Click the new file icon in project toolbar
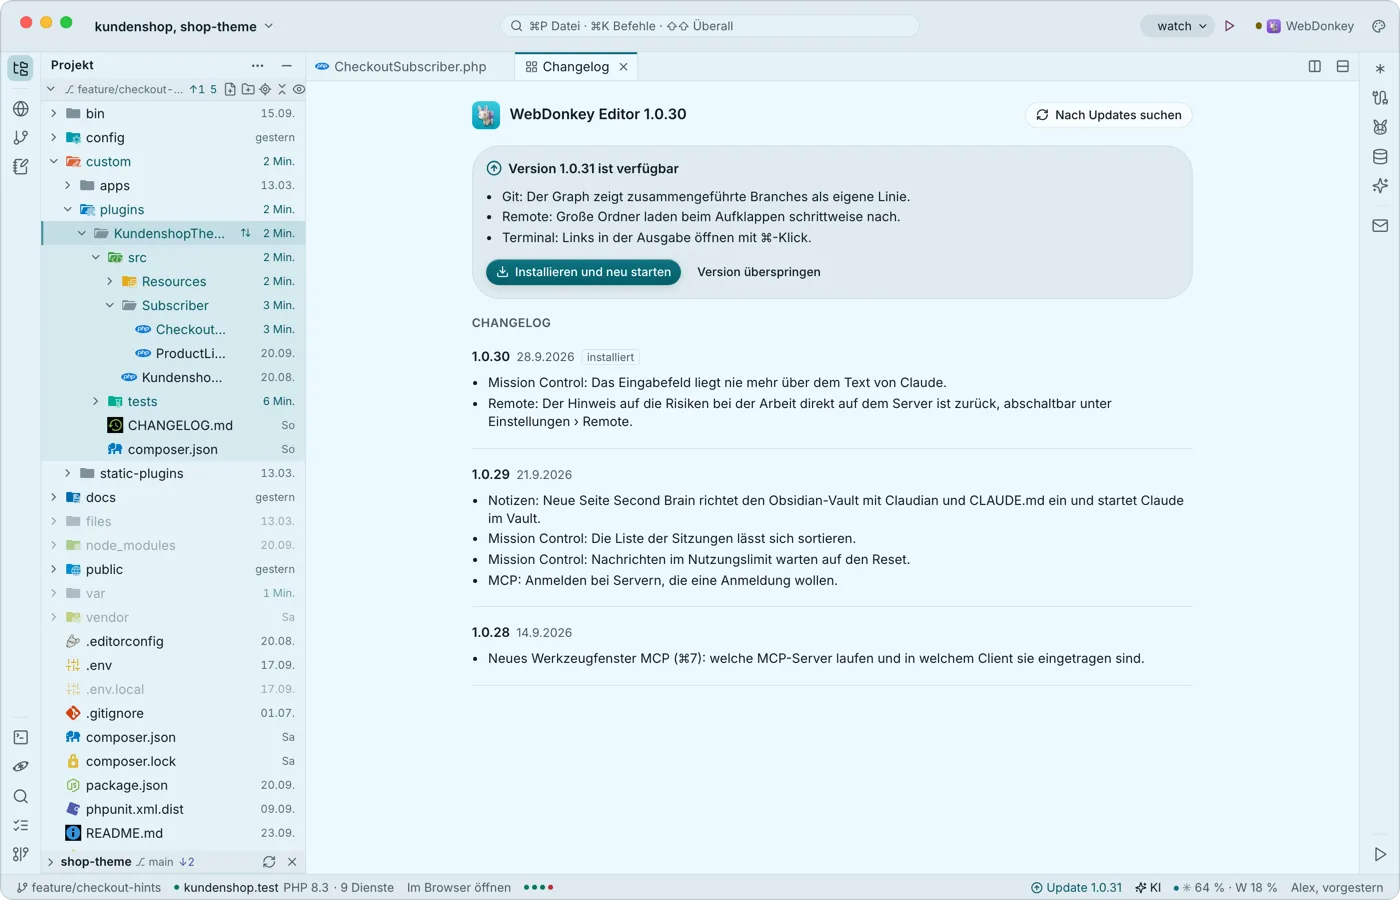 (230, 89)
